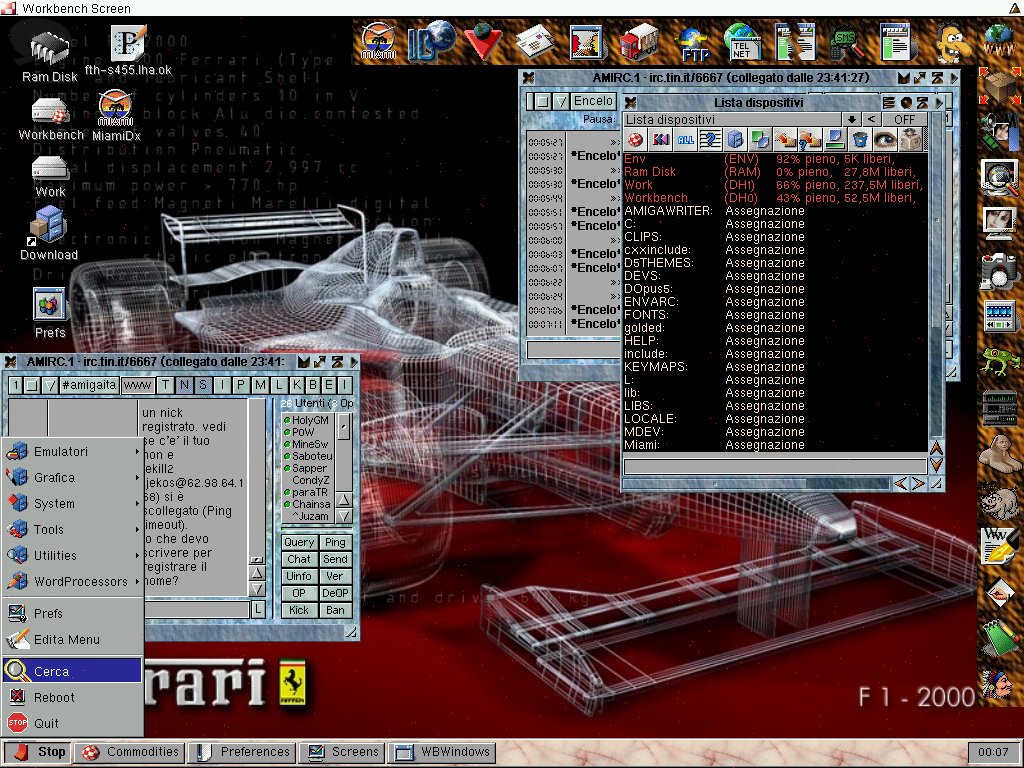
Task: Click the ALL icon in Lista dispositivi toolbar
Action: 685,140
